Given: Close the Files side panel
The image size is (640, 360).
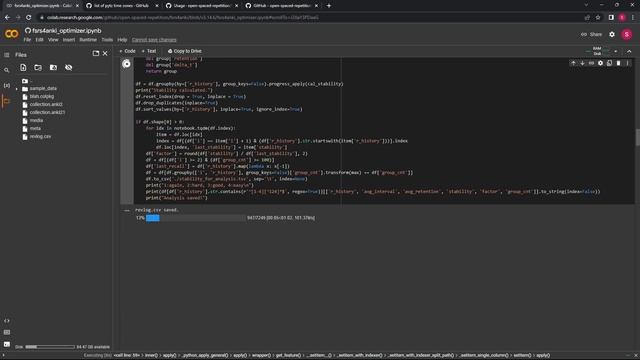Looking at the screenshot, I should (105, 53).
